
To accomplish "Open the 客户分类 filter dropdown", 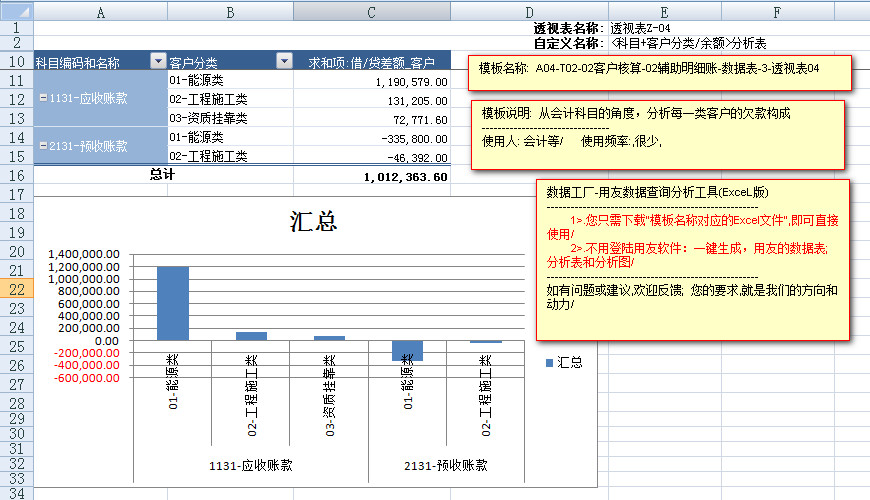I will click(283, 62).
